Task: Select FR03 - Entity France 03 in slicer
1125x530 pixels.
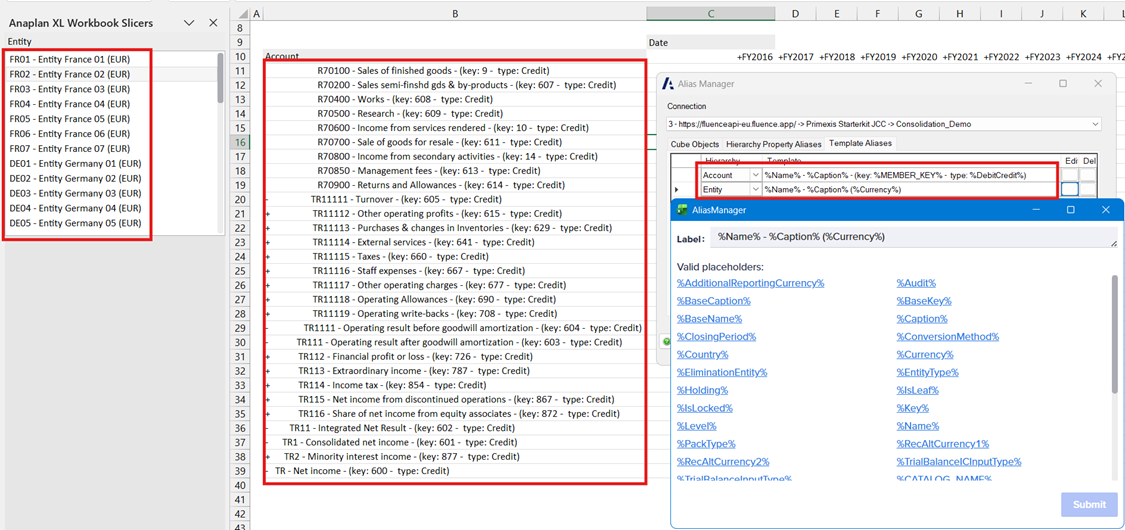Action: [x=70, y=89]
